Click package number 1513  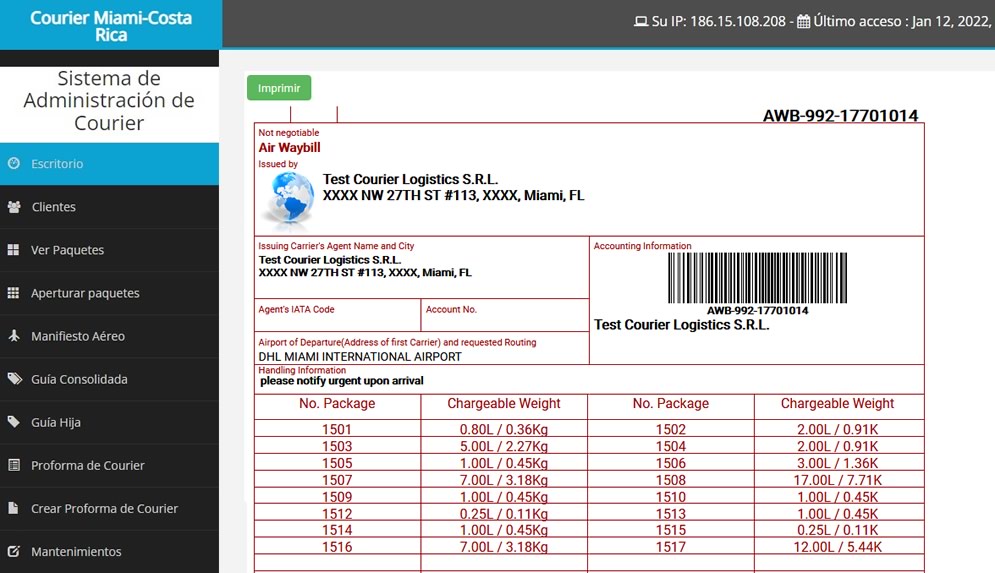tap(671, 513)
